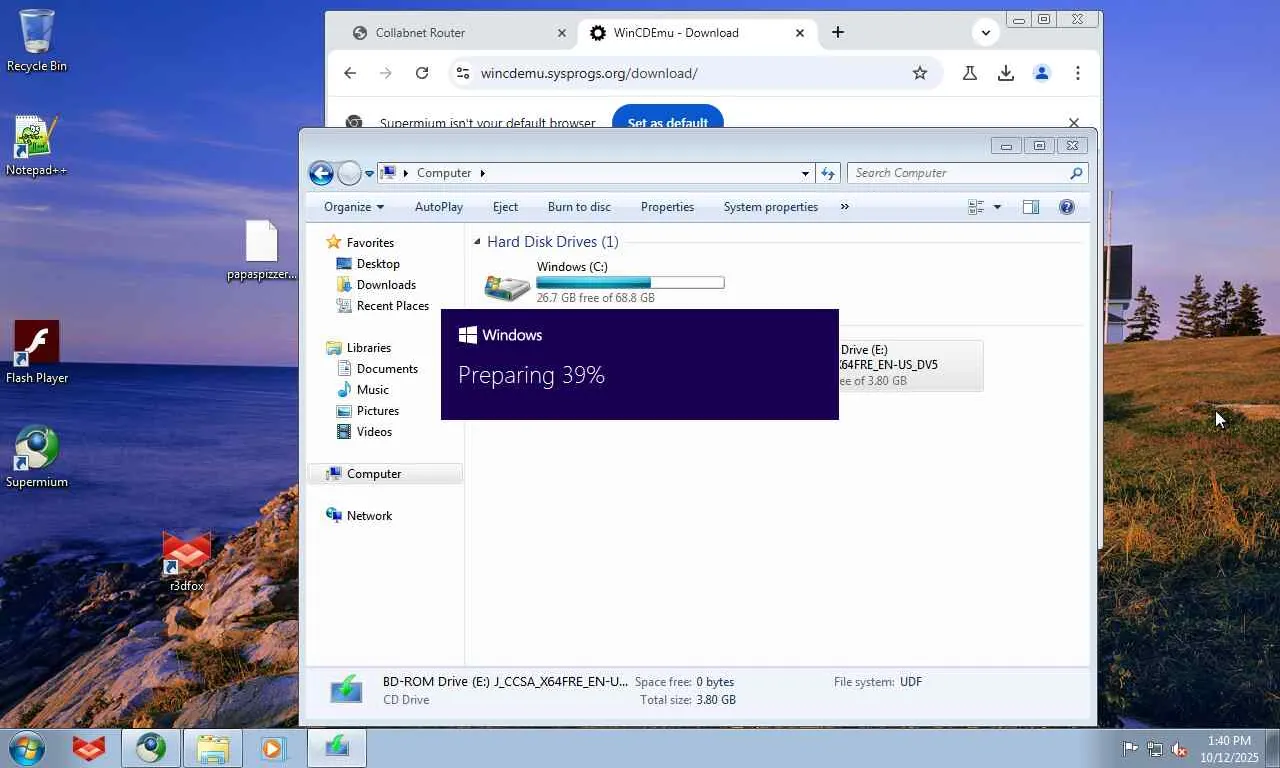Image resolution: width=1280 pixels, height=768 pixels.
Task: Open the Videos library
Action: [x=374, y=432]
